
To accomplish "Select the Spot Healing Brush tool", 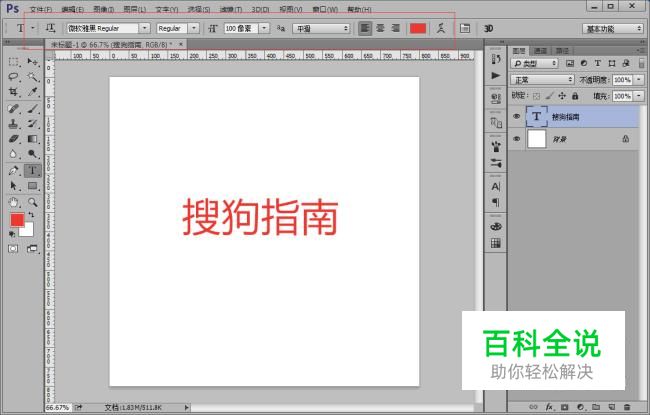I will tap(13, 109).
